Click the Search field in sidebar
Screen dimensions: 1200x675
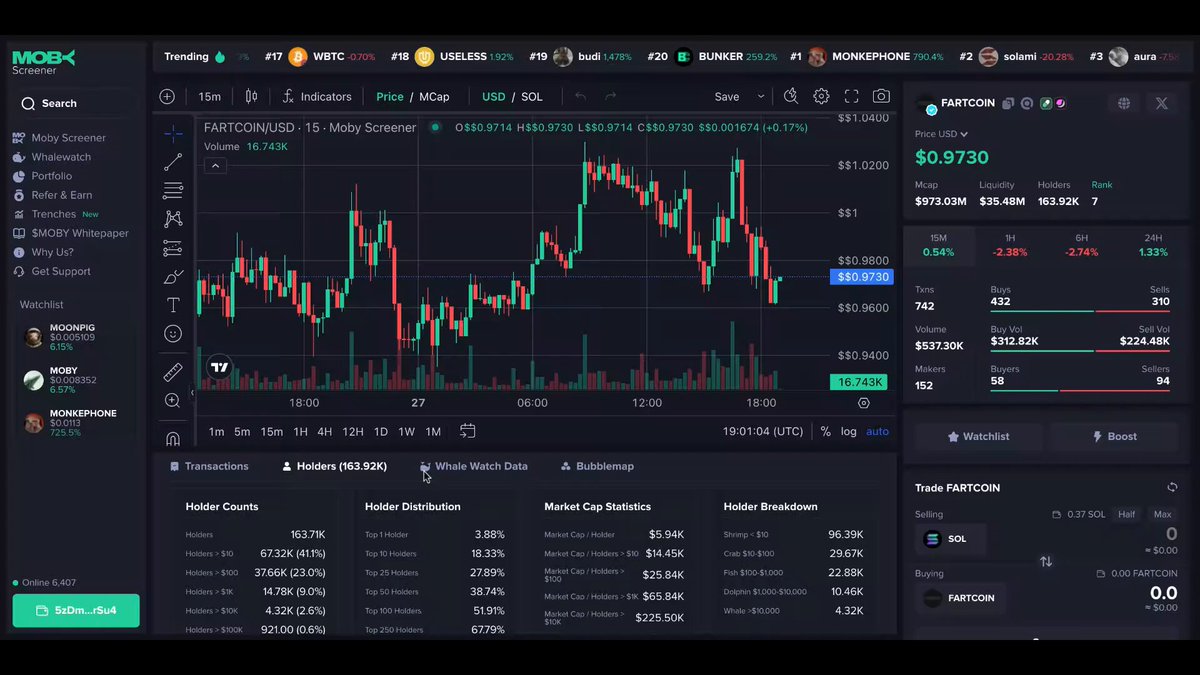[75, 103]
